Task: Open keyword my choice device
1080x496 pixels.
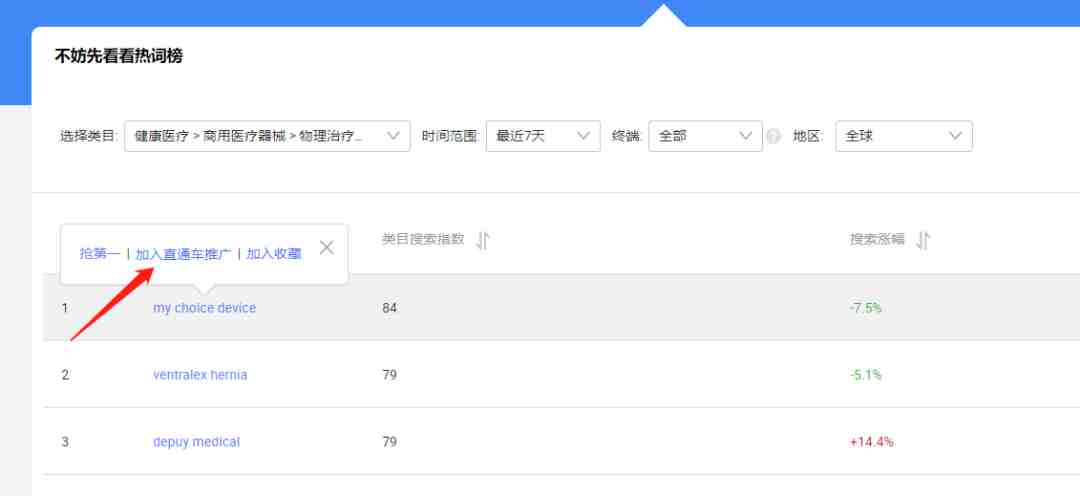Action: tap(205, 308)
